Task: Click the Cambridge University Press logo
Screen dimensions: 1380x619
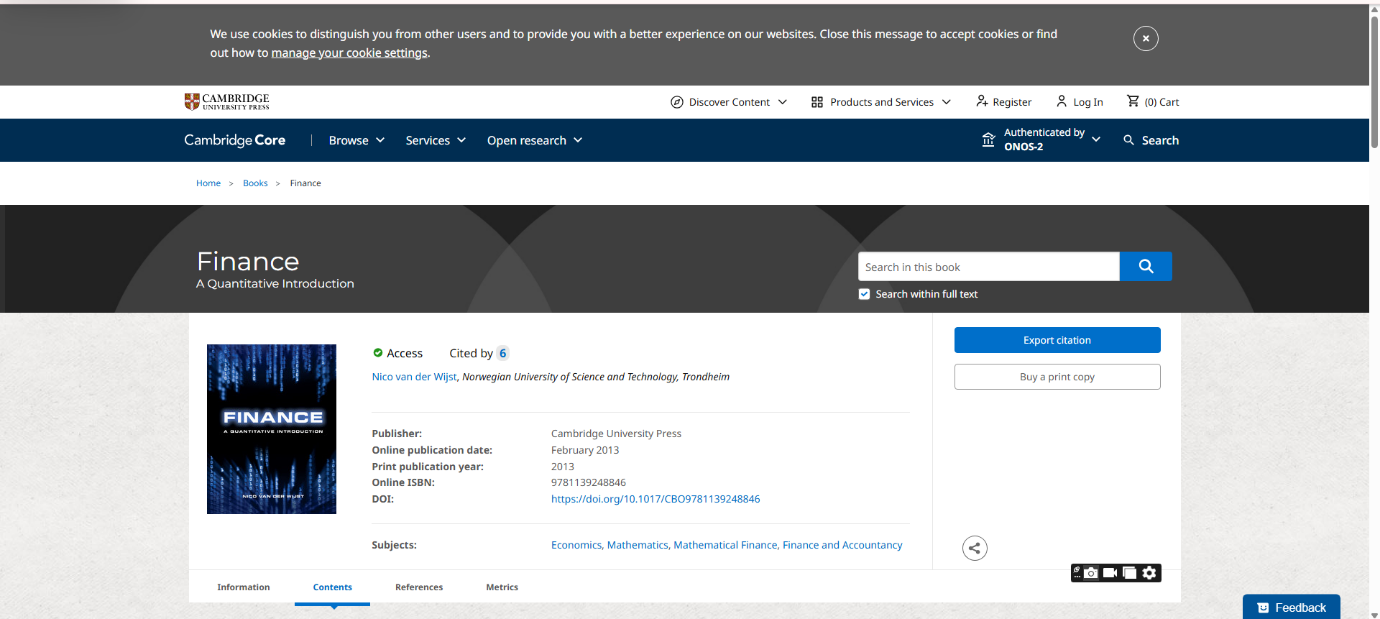Action: (x=227, y=102)
